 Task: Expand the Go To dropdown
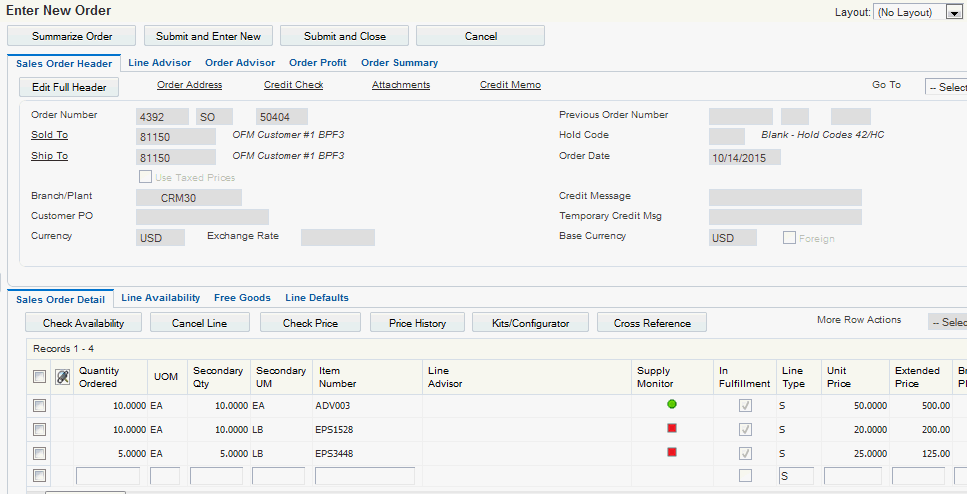click(945, 87)
